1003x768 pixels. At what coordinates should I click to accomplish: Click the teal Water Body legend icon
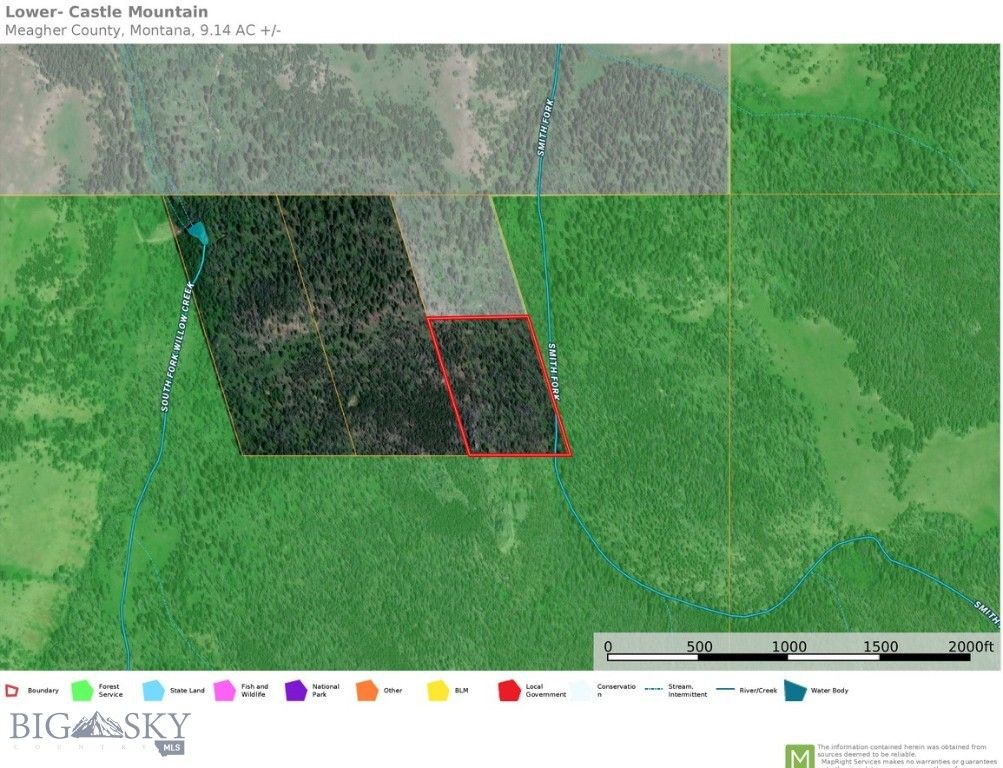[792, 690]
